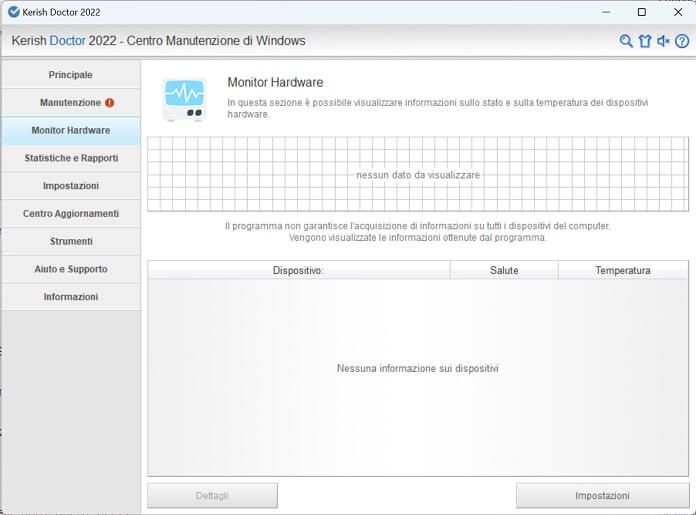696x515 pixels.
Task: Close the Kerish Doctor window
Action: click(x=678, y=12)
